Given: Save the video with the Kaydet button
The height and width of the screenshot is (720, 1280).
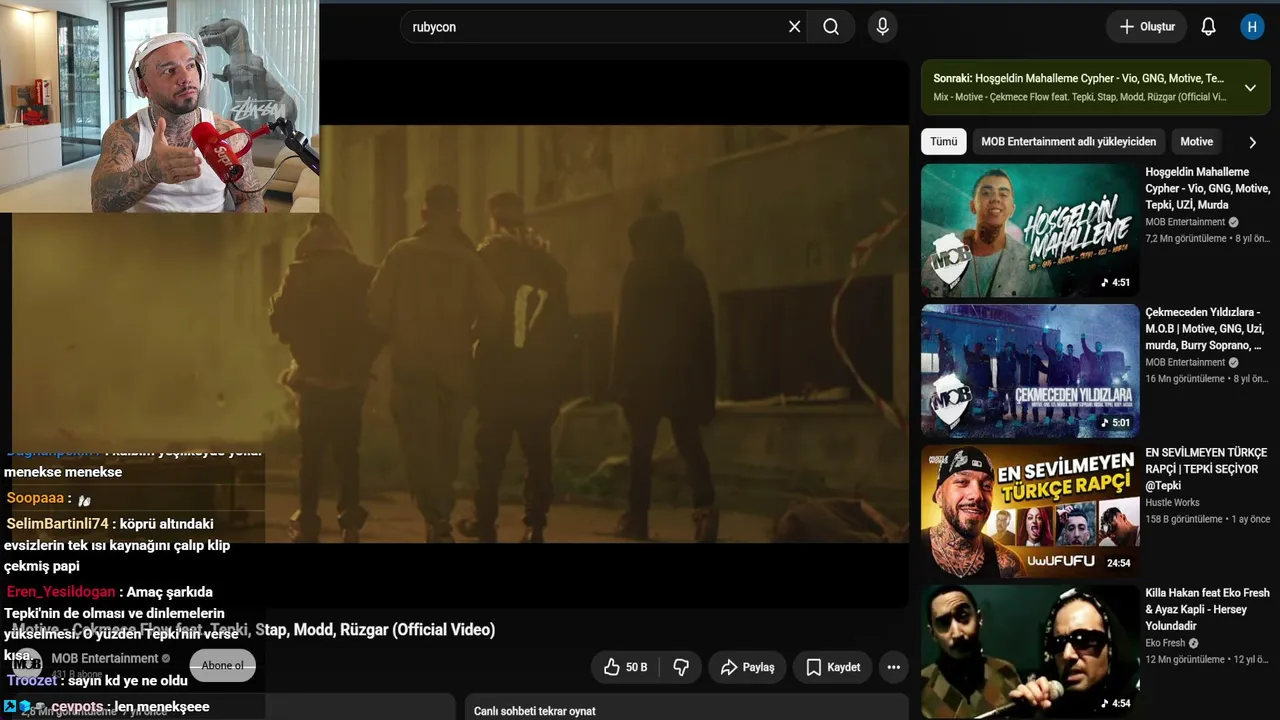Looking at the screenshot, I should click(x=833, y=667).
